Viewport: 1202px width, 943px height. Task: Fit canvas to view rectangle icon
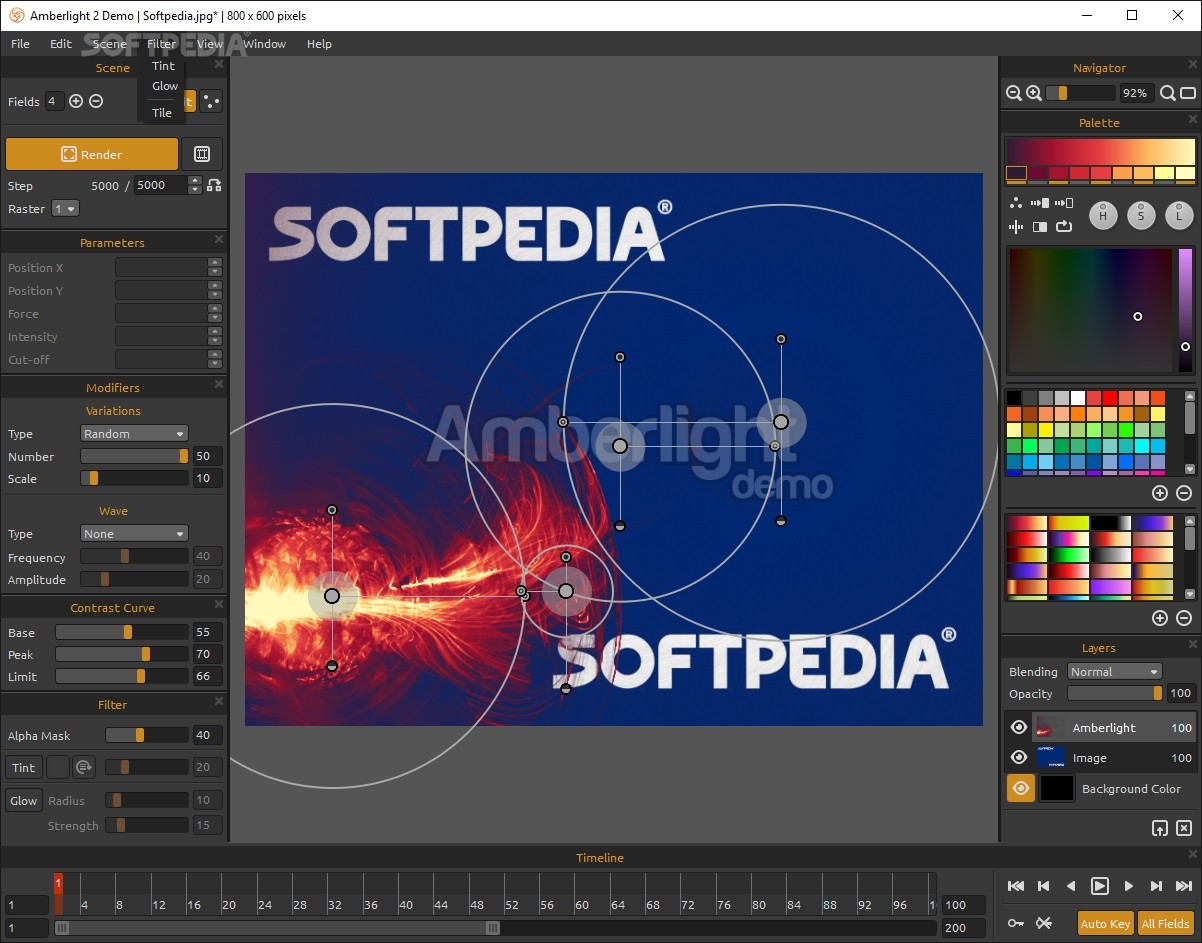pyautogui.click(x=1188, y=93)
